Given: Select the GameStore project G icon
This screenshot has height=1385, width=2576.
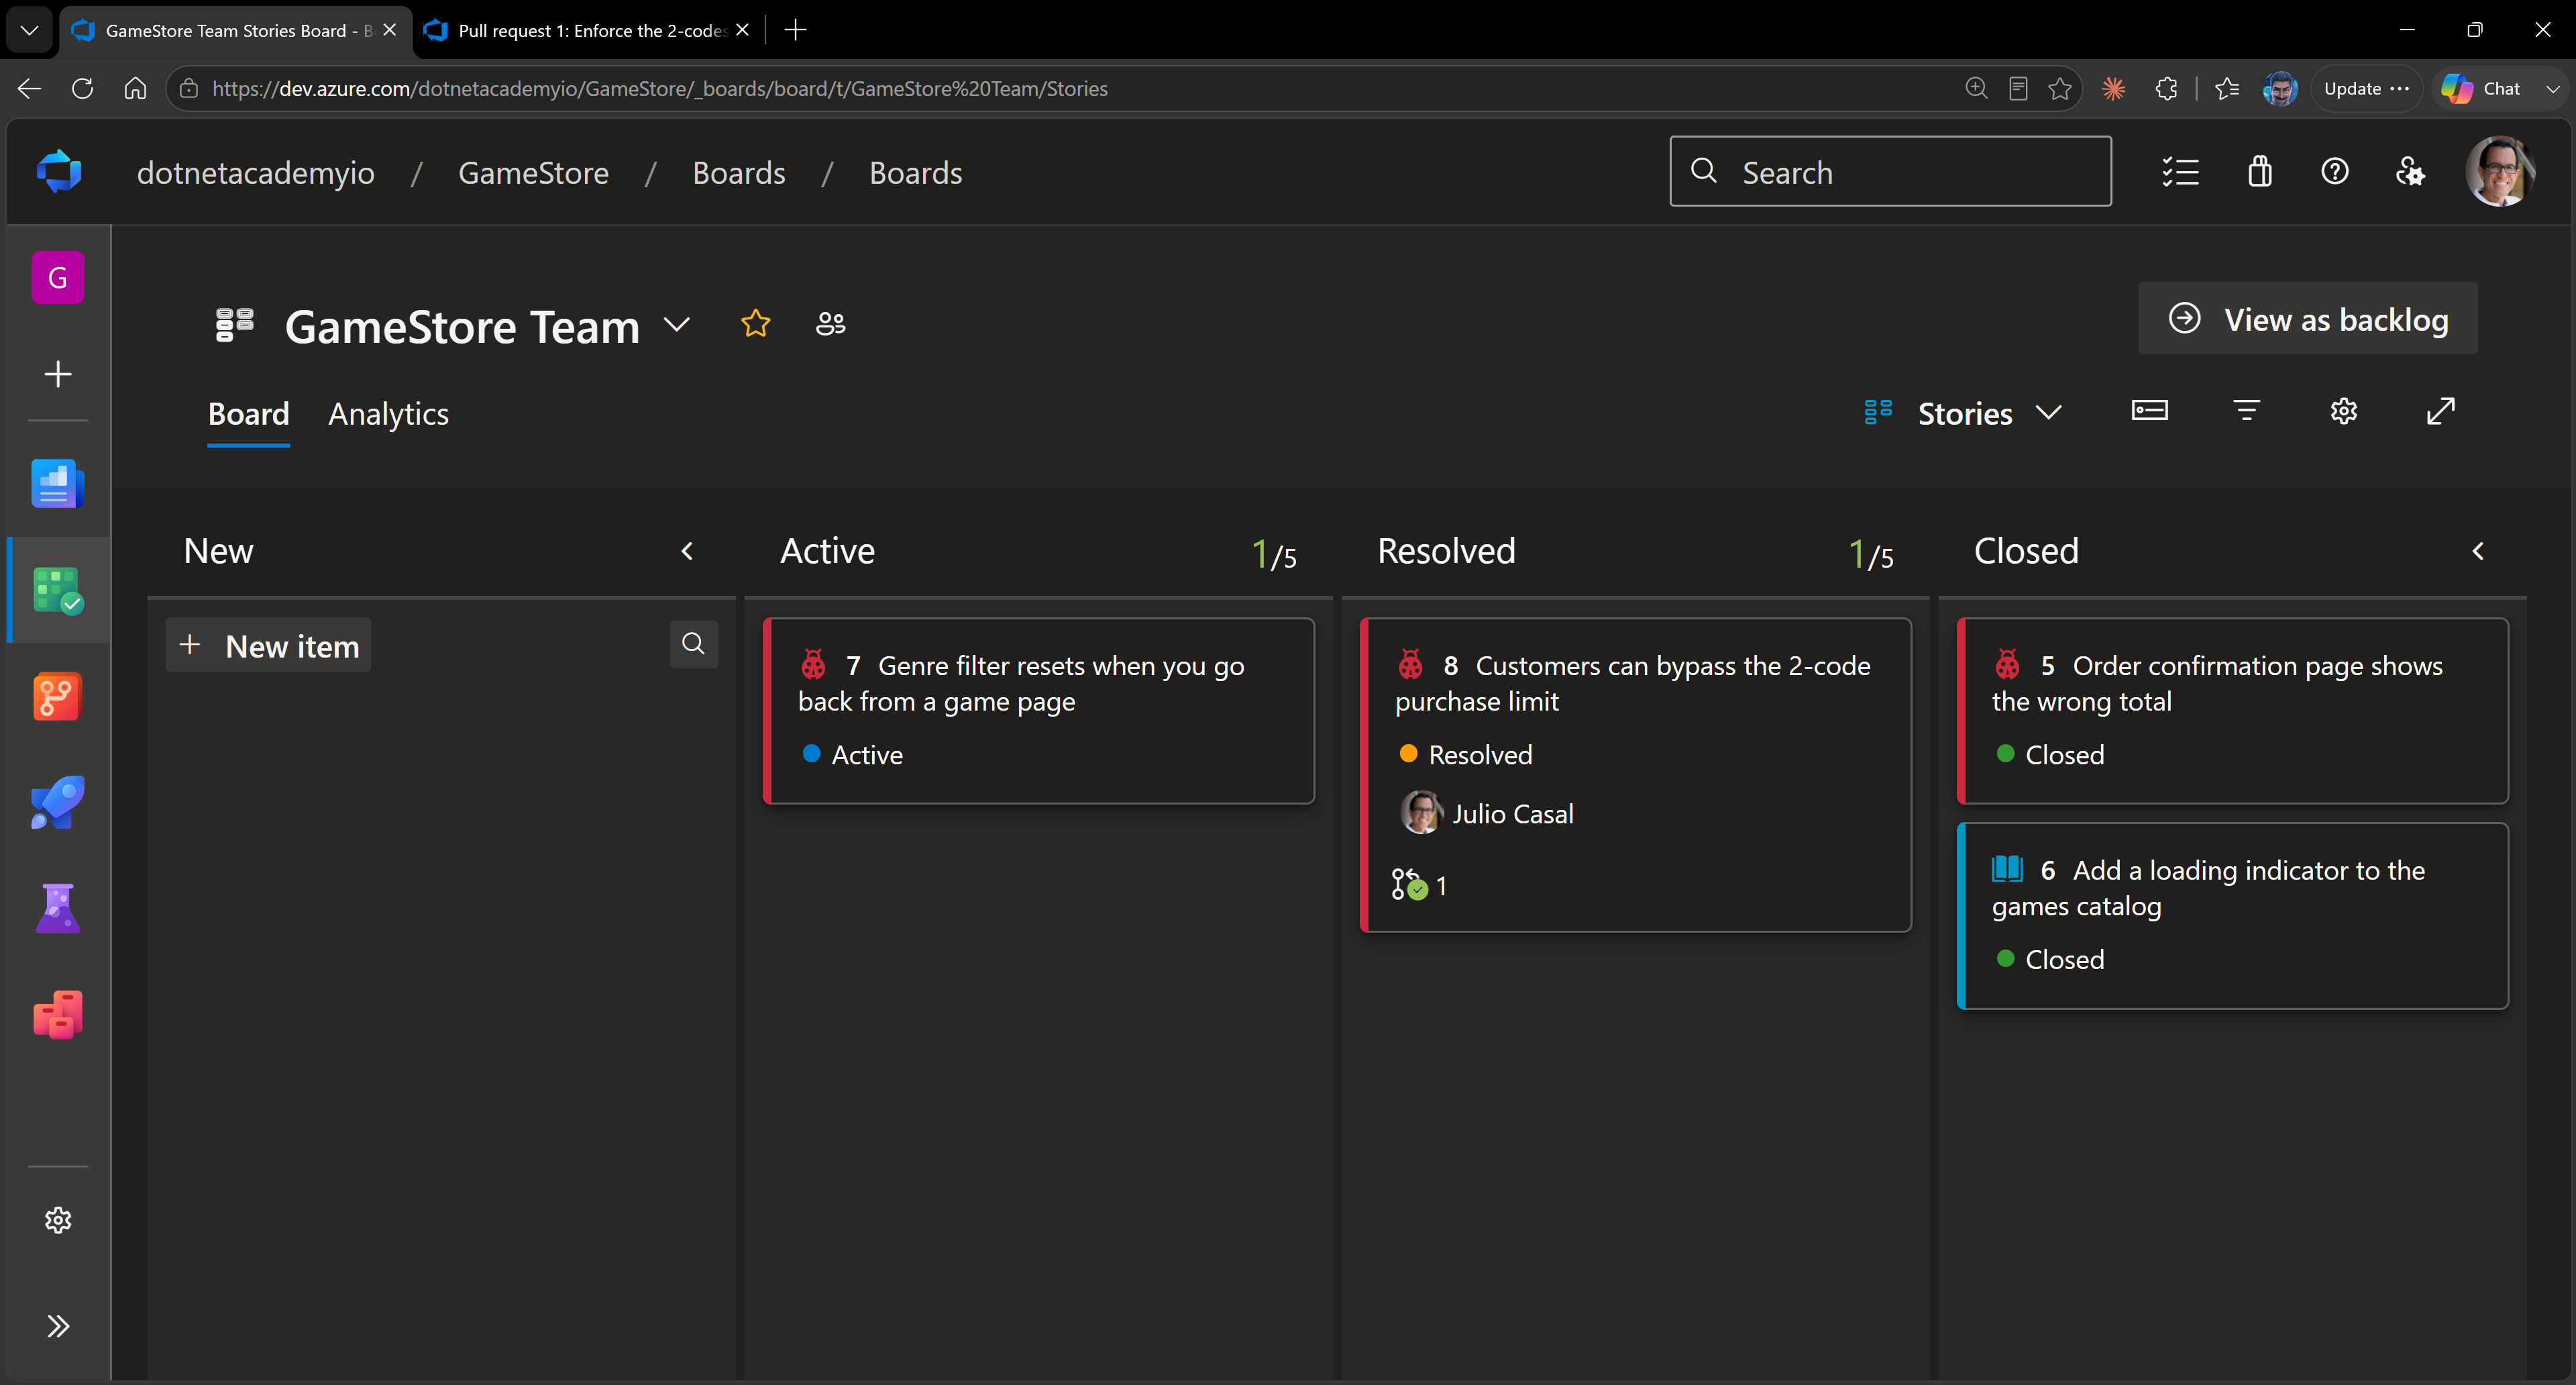Looking at the screenshot, I should [x=58, y=277].
